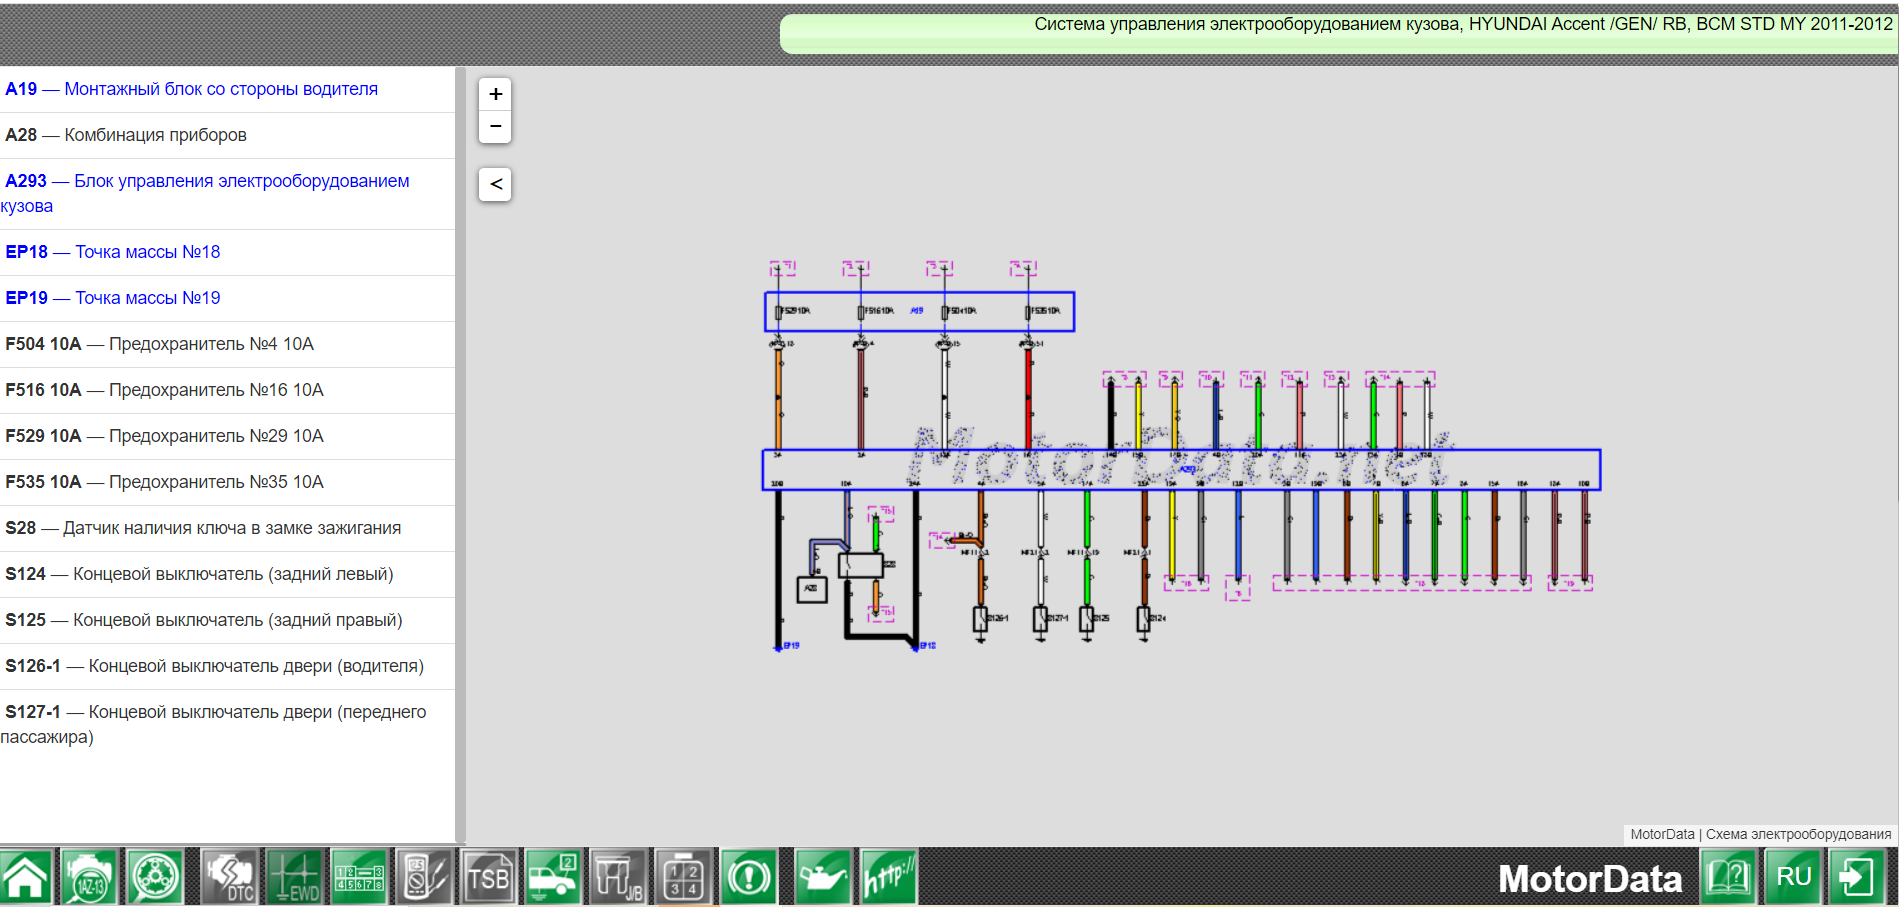The image size is (1899, 907).
Task: Click the exit icon at bottom right
Action: 1857,877
